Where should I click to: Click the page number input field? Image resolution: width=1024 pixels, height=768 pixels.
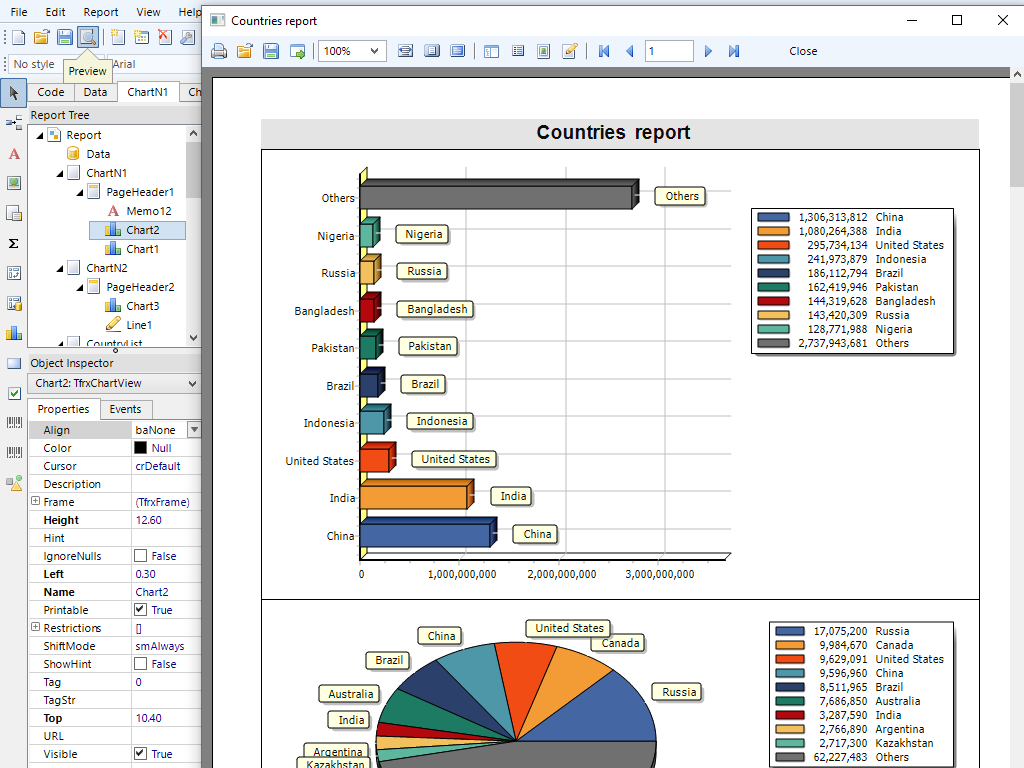pos(668,51)
